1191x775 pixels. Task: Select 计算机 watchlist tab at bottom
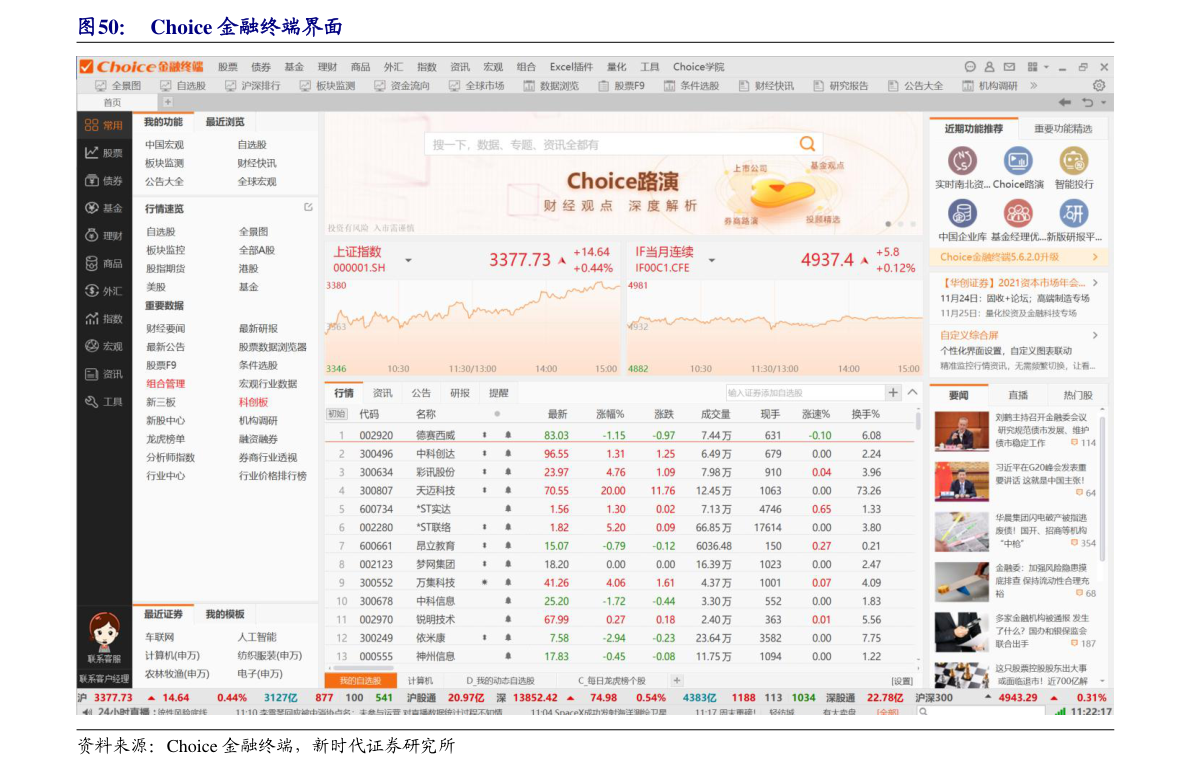pyautogui.click(x=420, y=681)
